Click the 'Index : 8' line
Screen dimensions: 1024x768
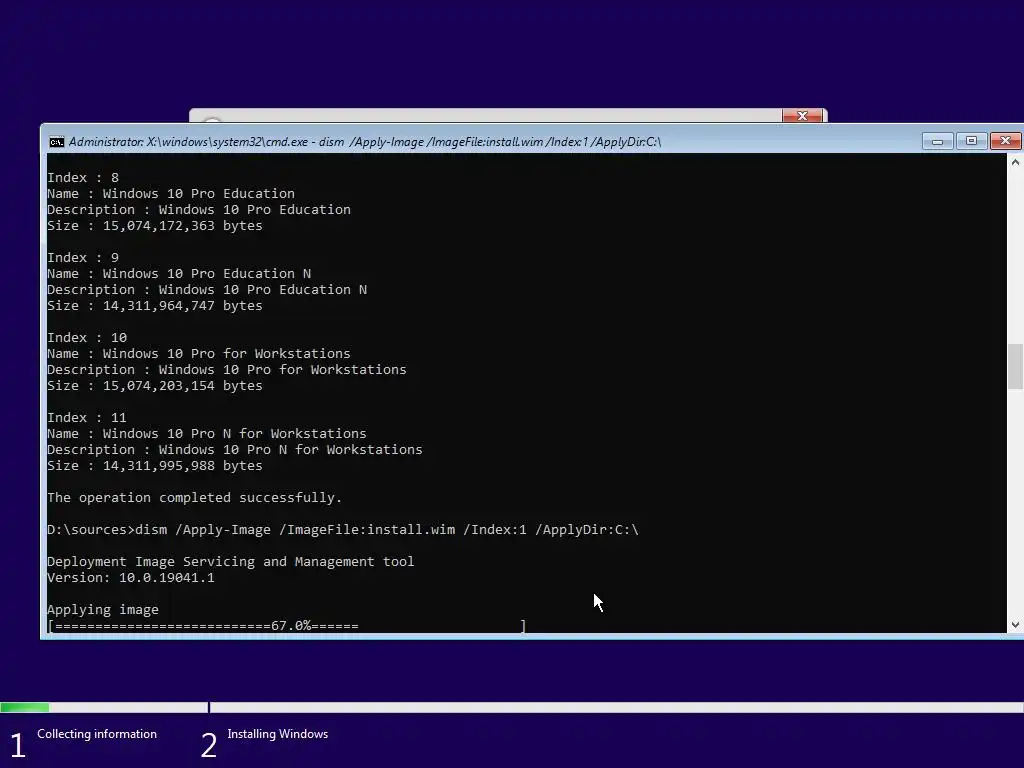point(83,178)
